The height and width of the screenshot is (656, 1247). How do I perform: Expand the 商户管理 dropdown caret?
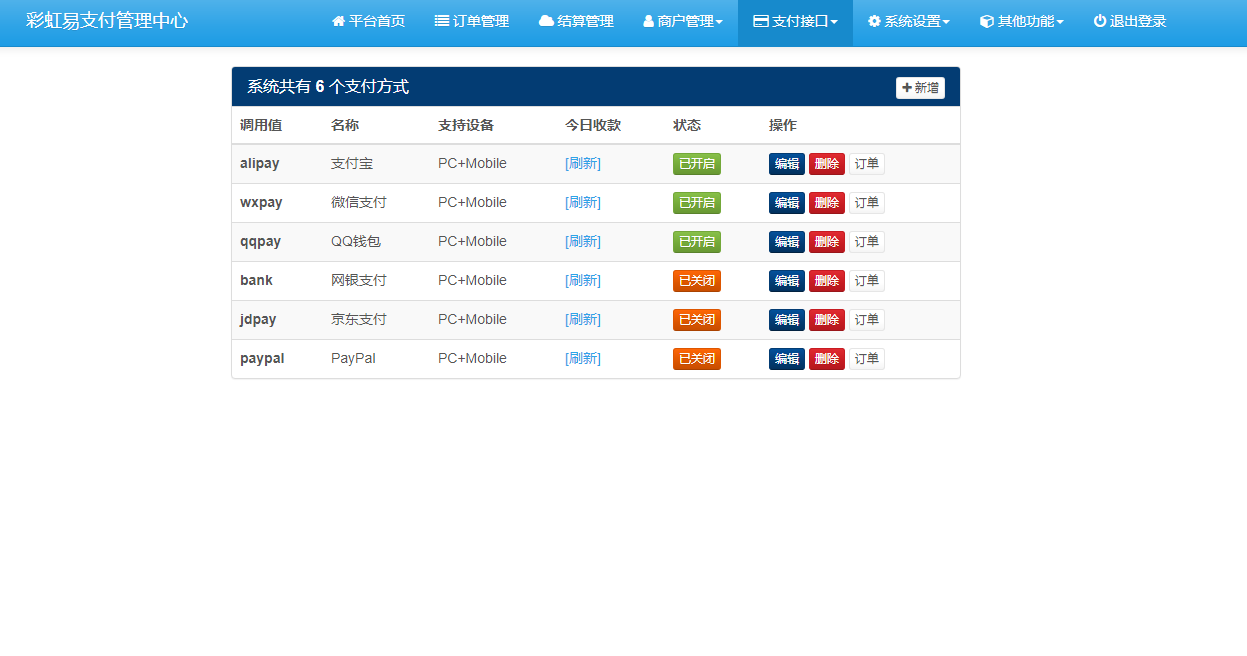pyautogui.click(x=719, y=22)
